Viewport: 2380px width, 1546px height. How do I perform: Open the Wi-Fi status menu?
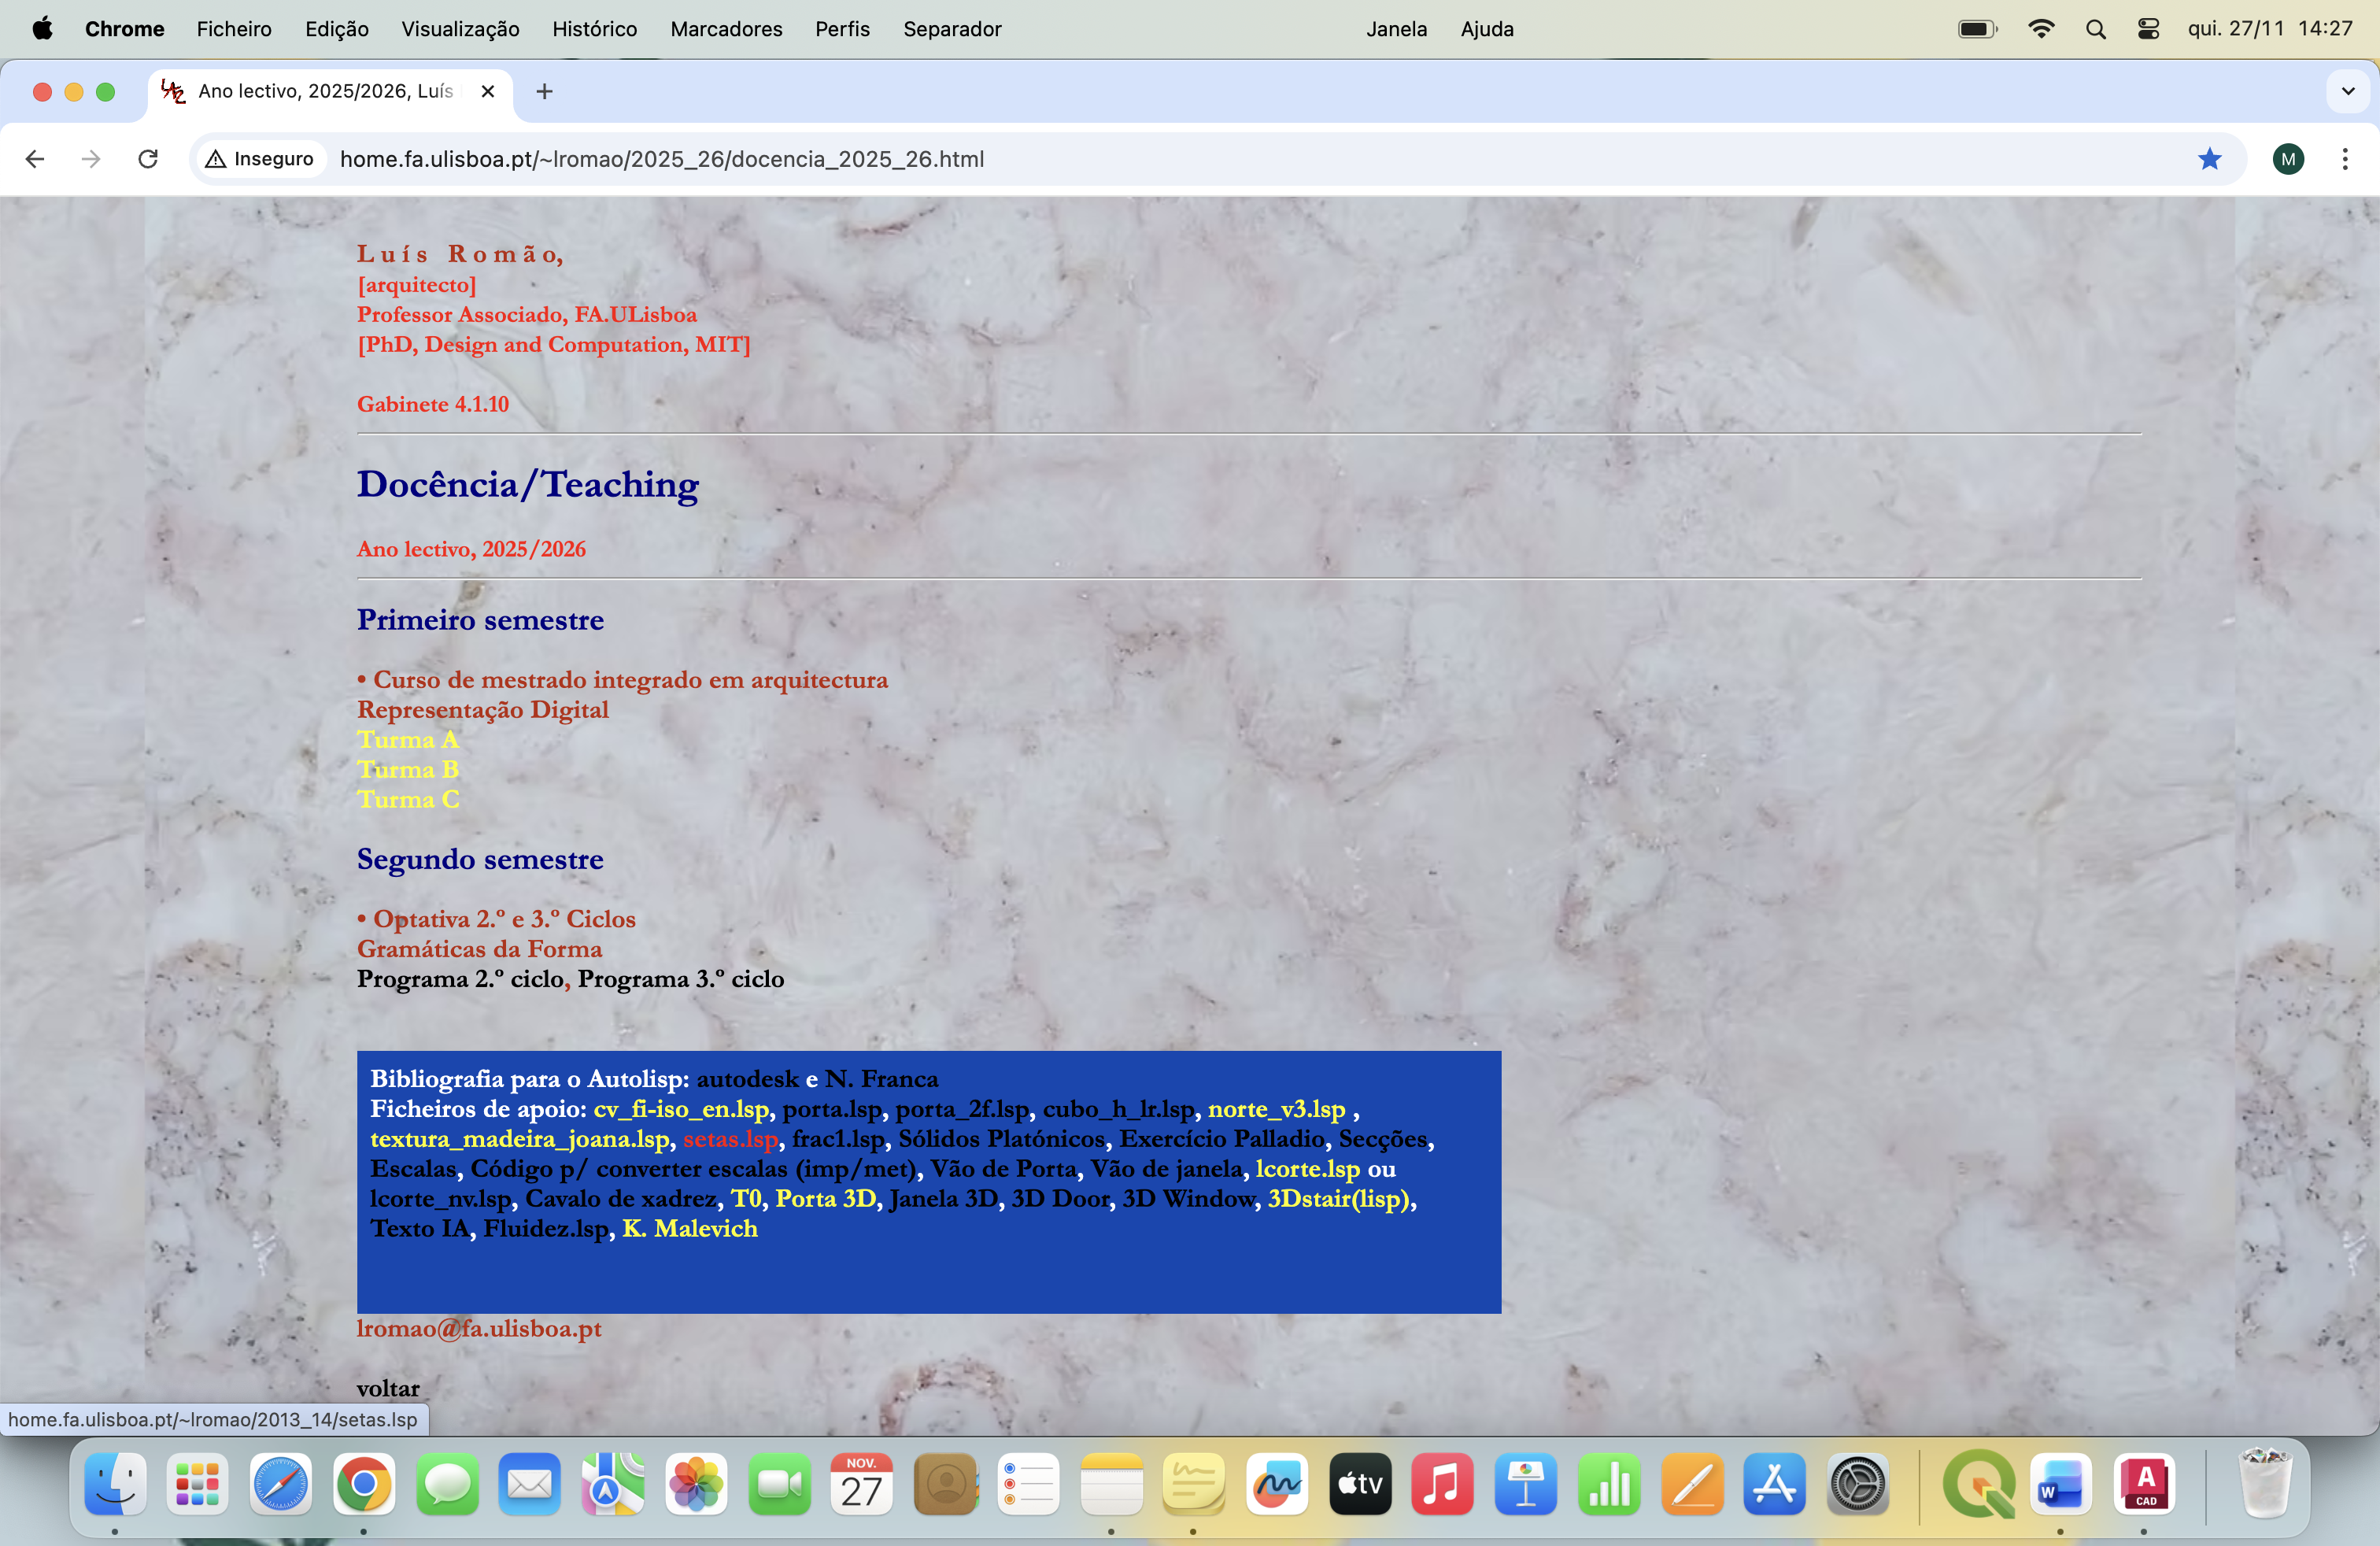pos(2041,29)
